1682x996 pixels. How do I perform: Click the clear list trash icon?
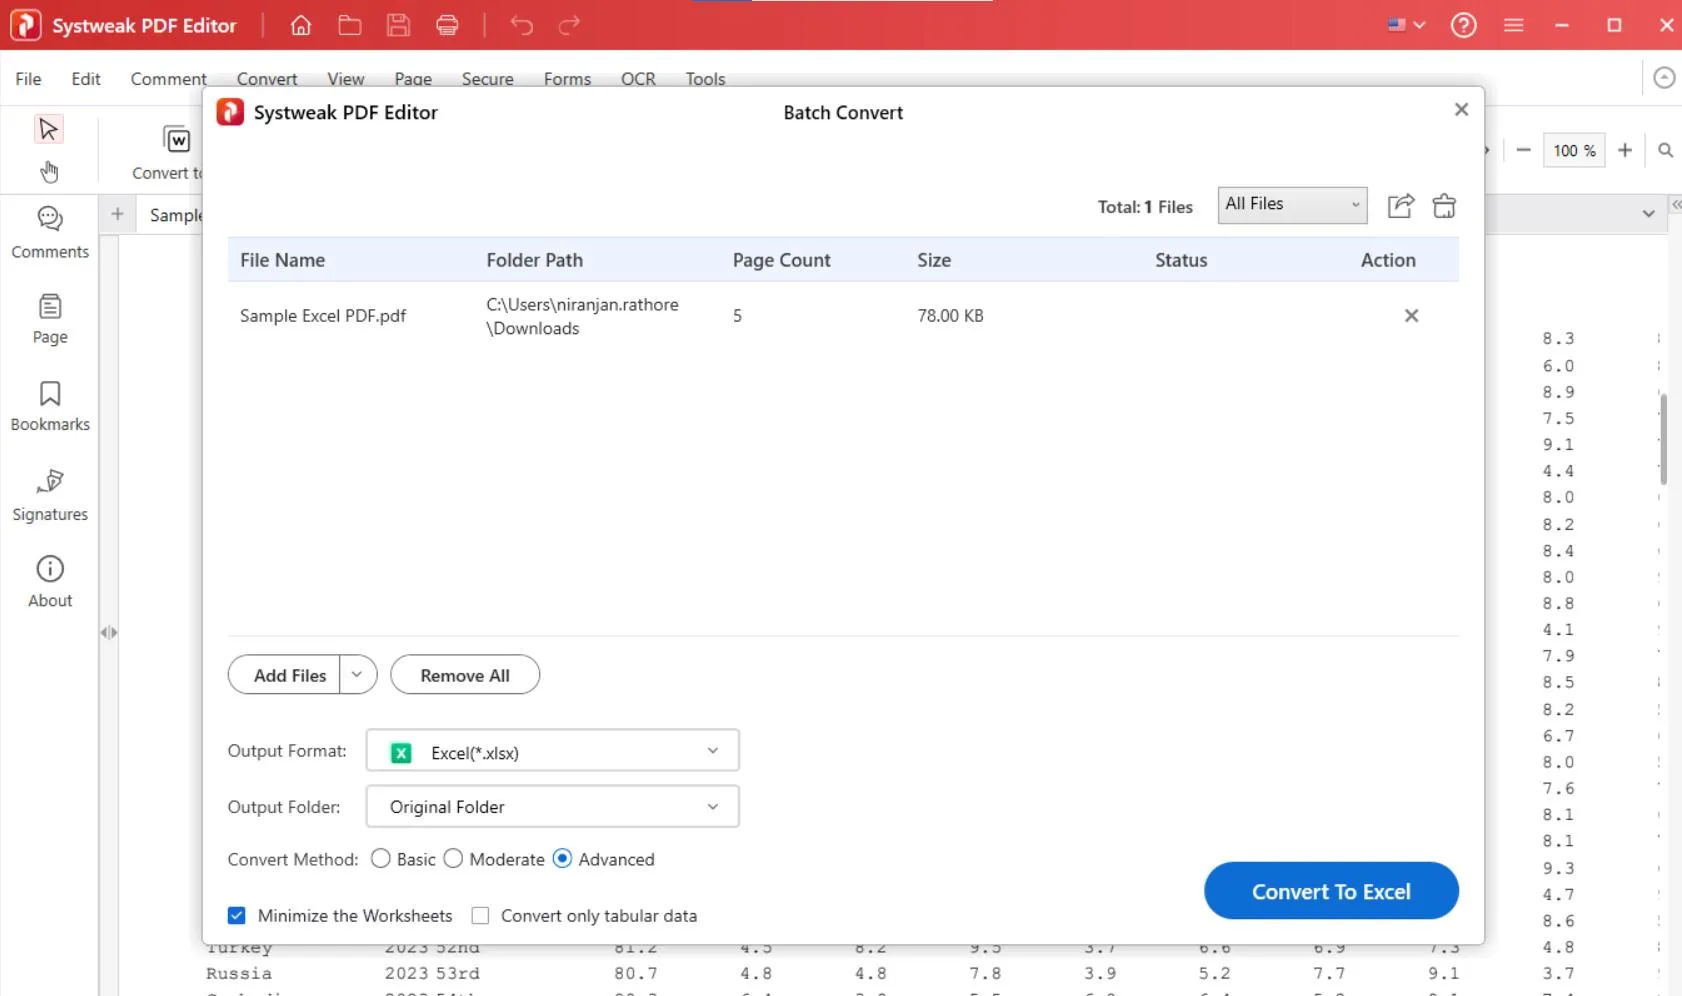tap(1445, 205)
